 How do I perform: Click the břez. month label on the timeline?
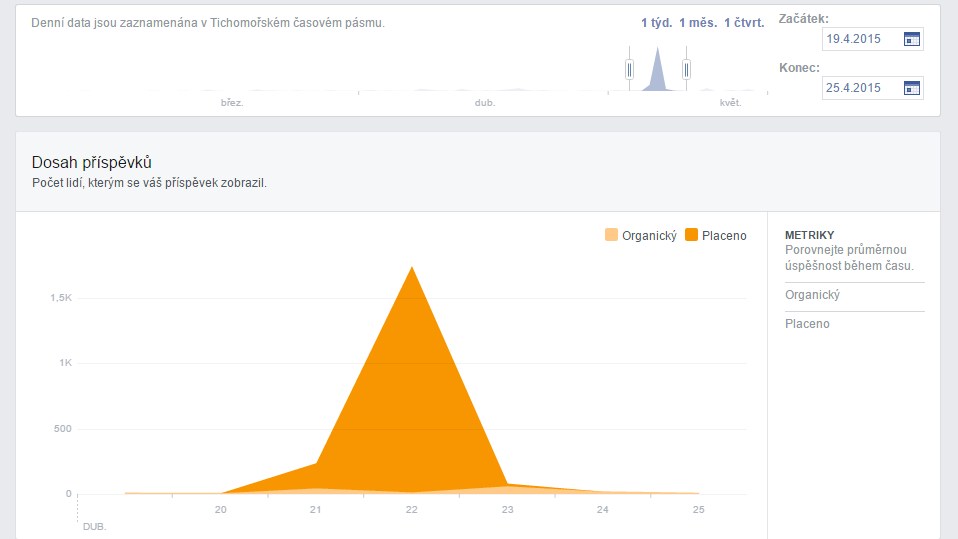[x=232, y=103]
